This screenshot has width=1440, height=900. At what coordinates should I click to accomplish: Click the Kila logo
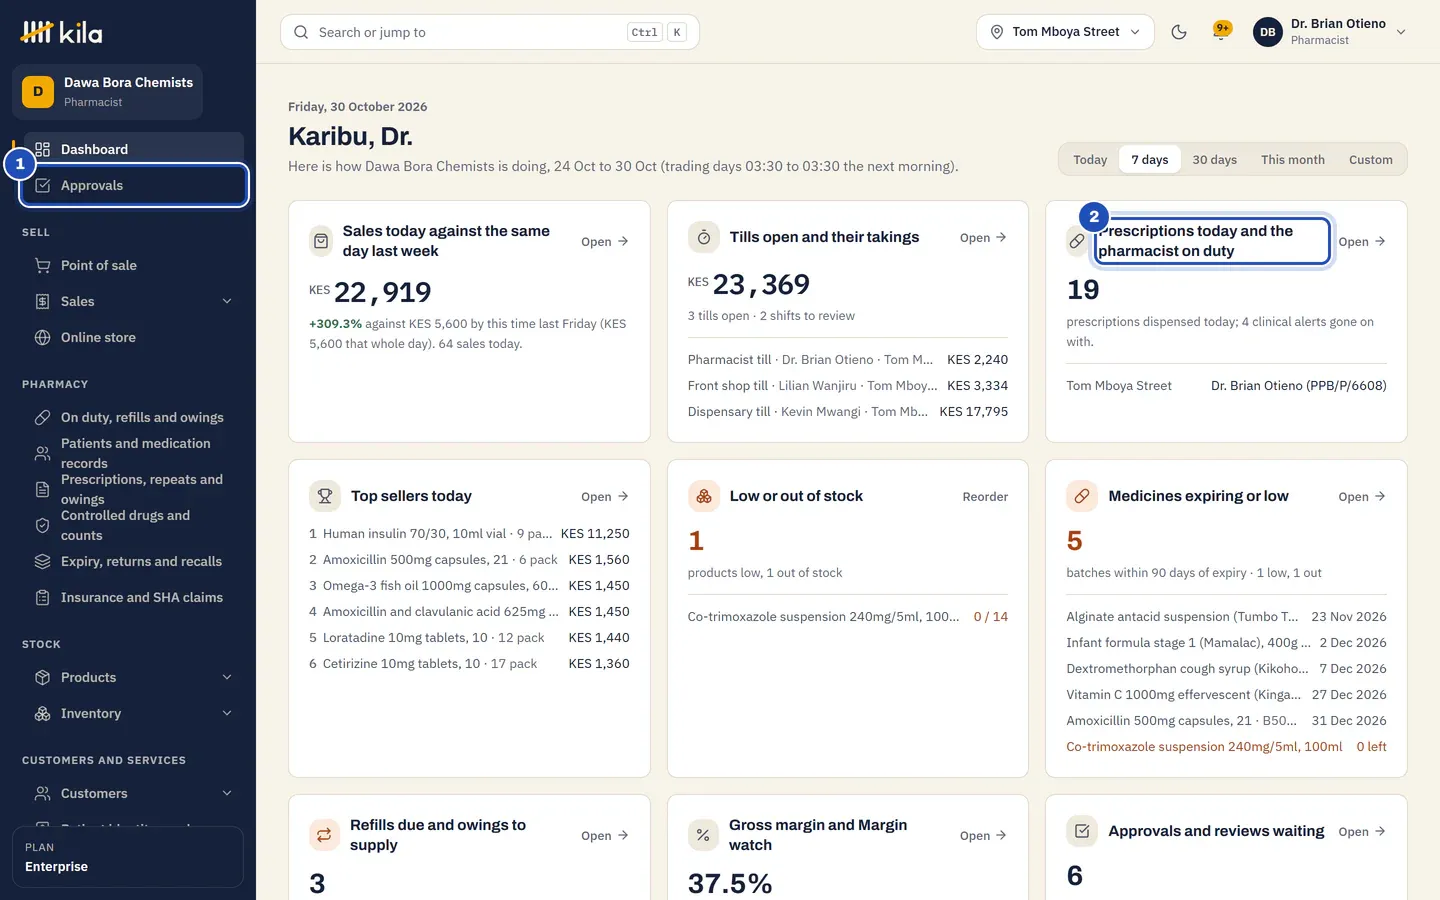[61, 32]
